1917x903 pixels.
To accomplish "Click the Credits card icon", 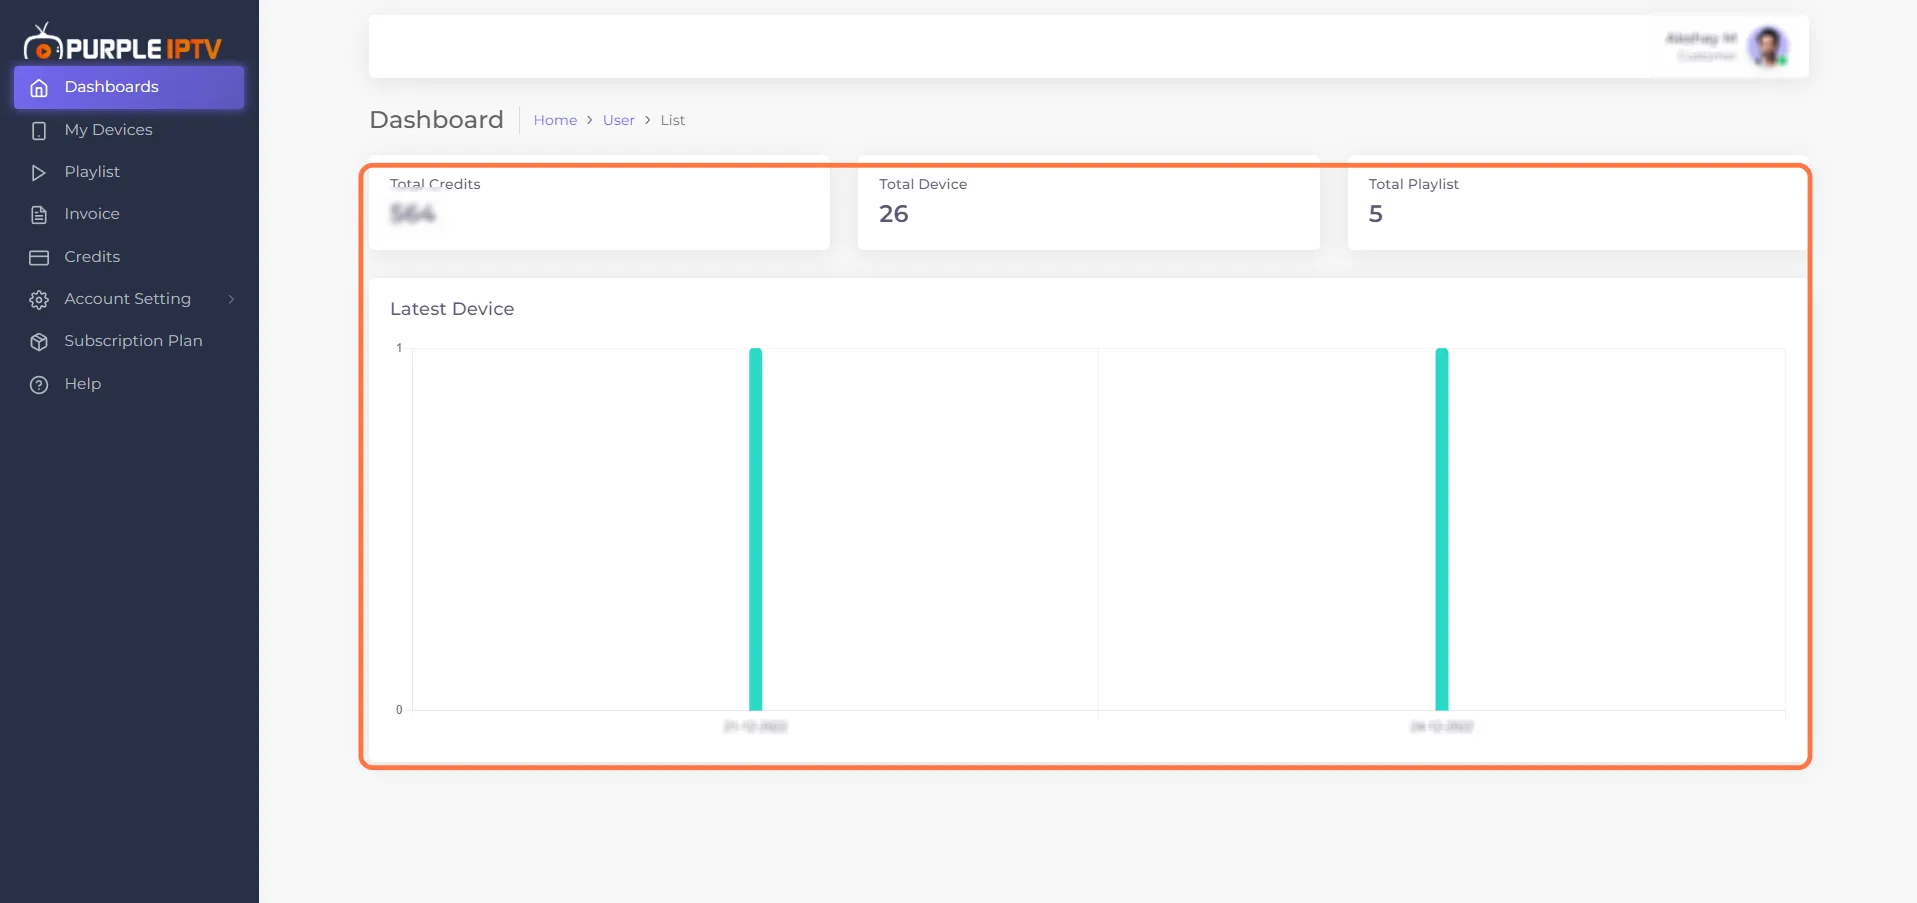I will pyautogui.click(x=39, y=258).
